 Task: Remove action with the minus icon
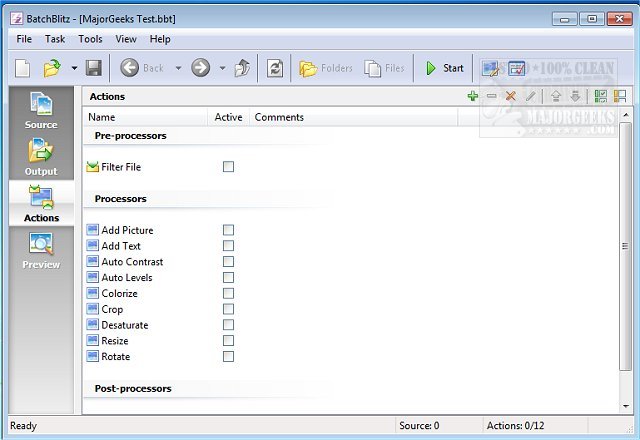[491, 96]
